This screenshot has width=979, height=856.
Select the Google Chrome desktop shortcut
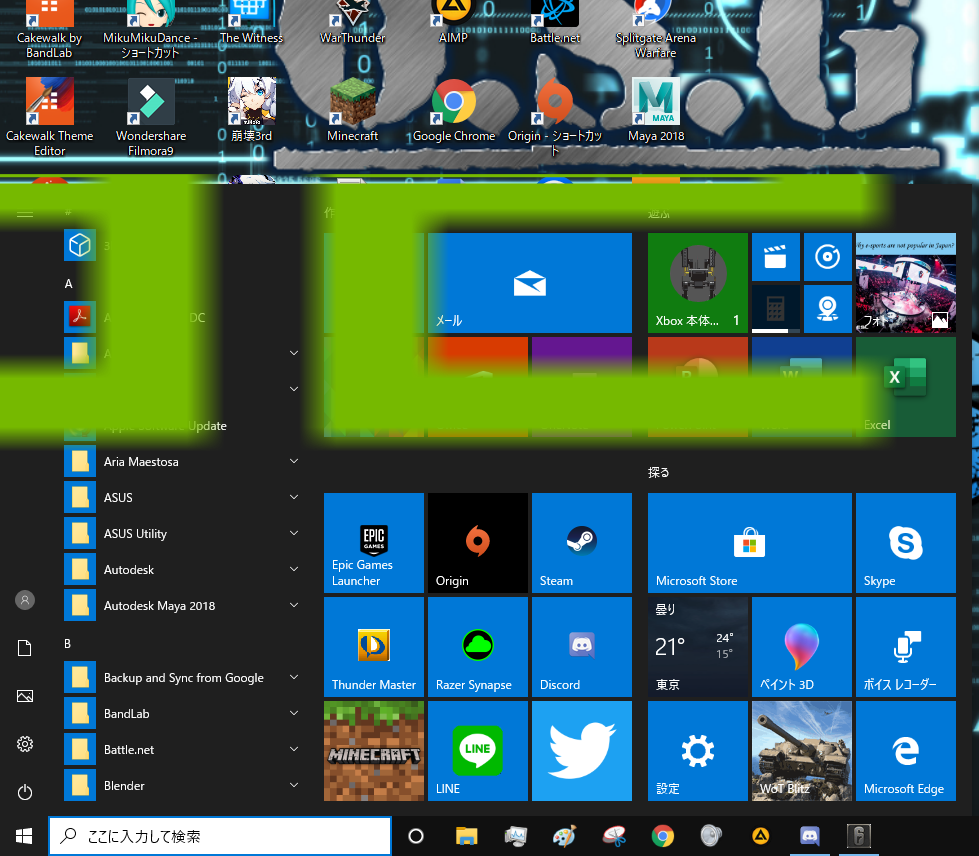tap(454, 111)
